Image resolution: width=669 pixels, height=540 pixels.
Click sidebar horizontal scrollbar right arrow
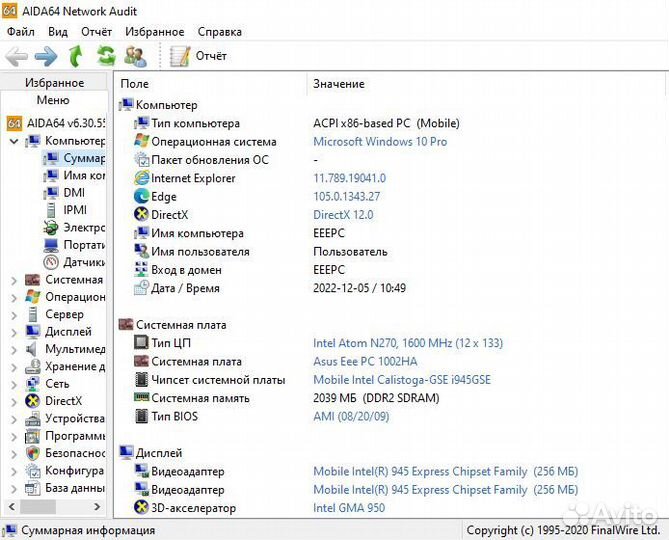click(97, 507)
